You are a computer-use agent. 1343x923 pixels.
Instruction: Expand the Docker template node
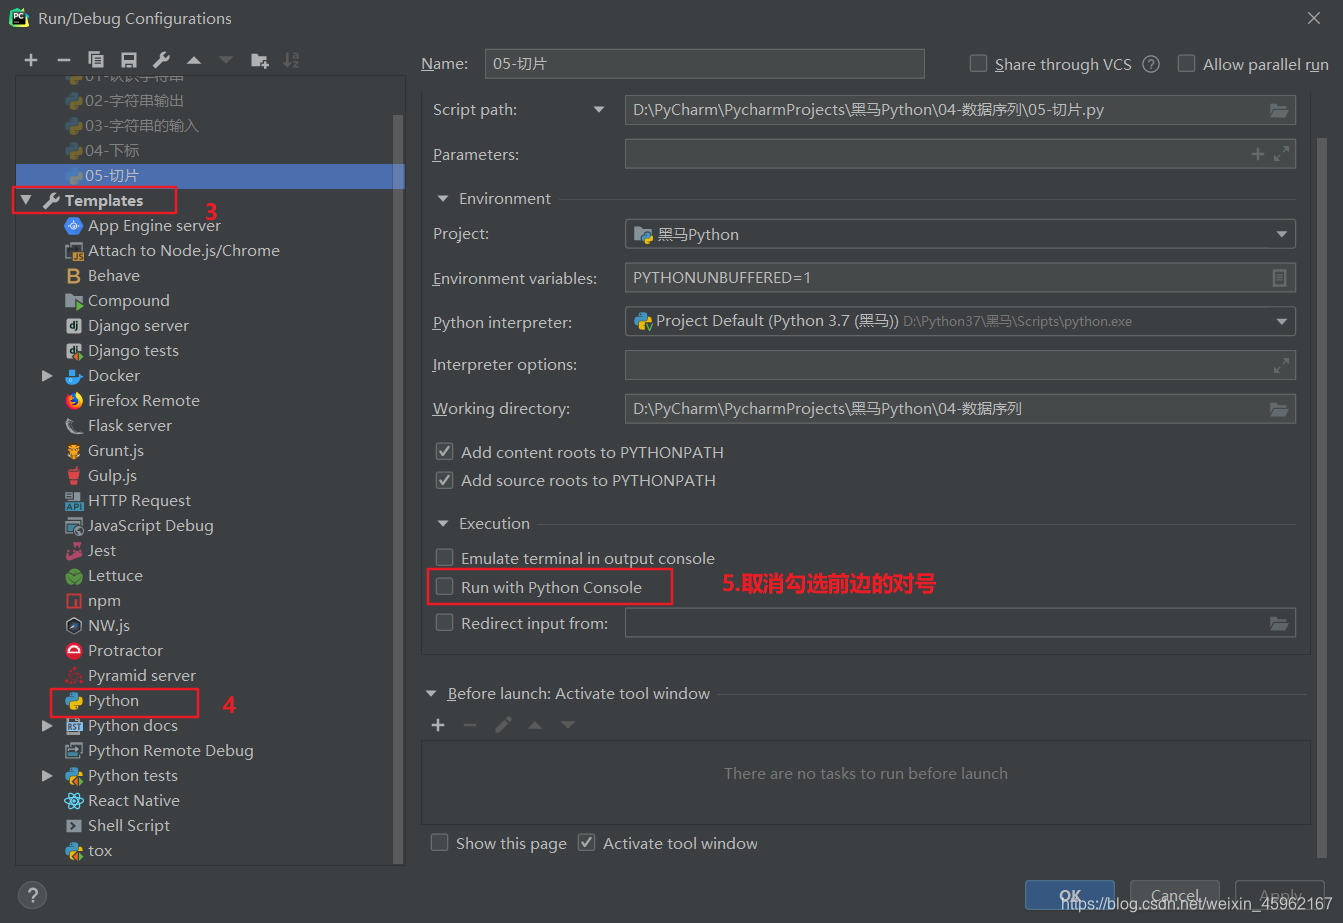tap(47, 376)
